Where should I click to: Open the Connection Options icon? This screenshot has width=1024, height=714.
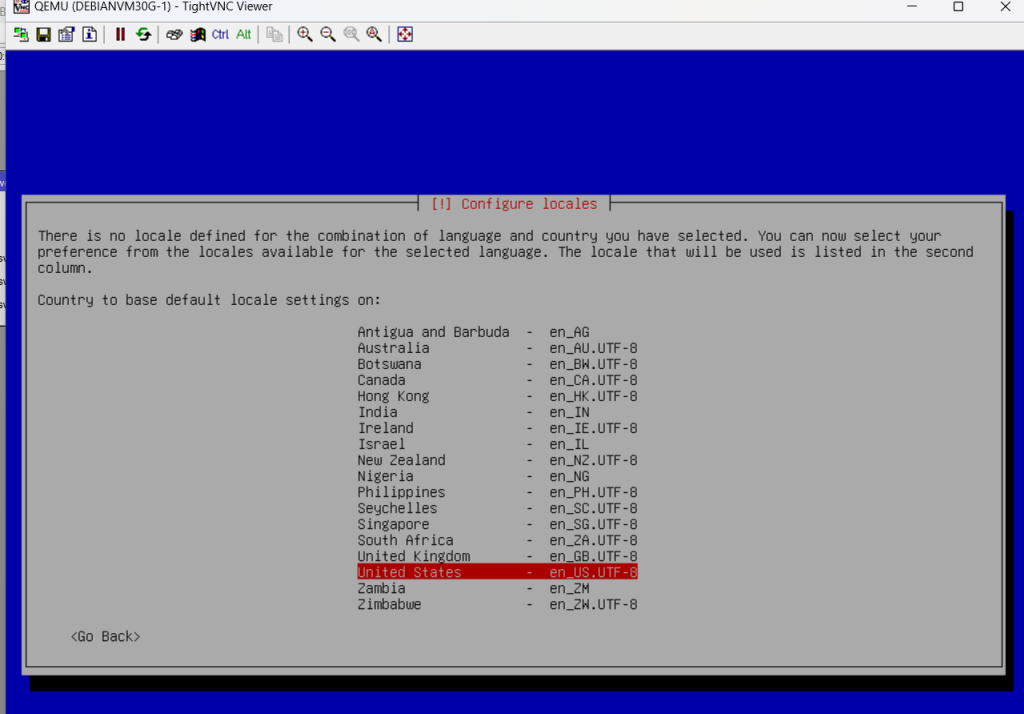(x=66, y=34)
